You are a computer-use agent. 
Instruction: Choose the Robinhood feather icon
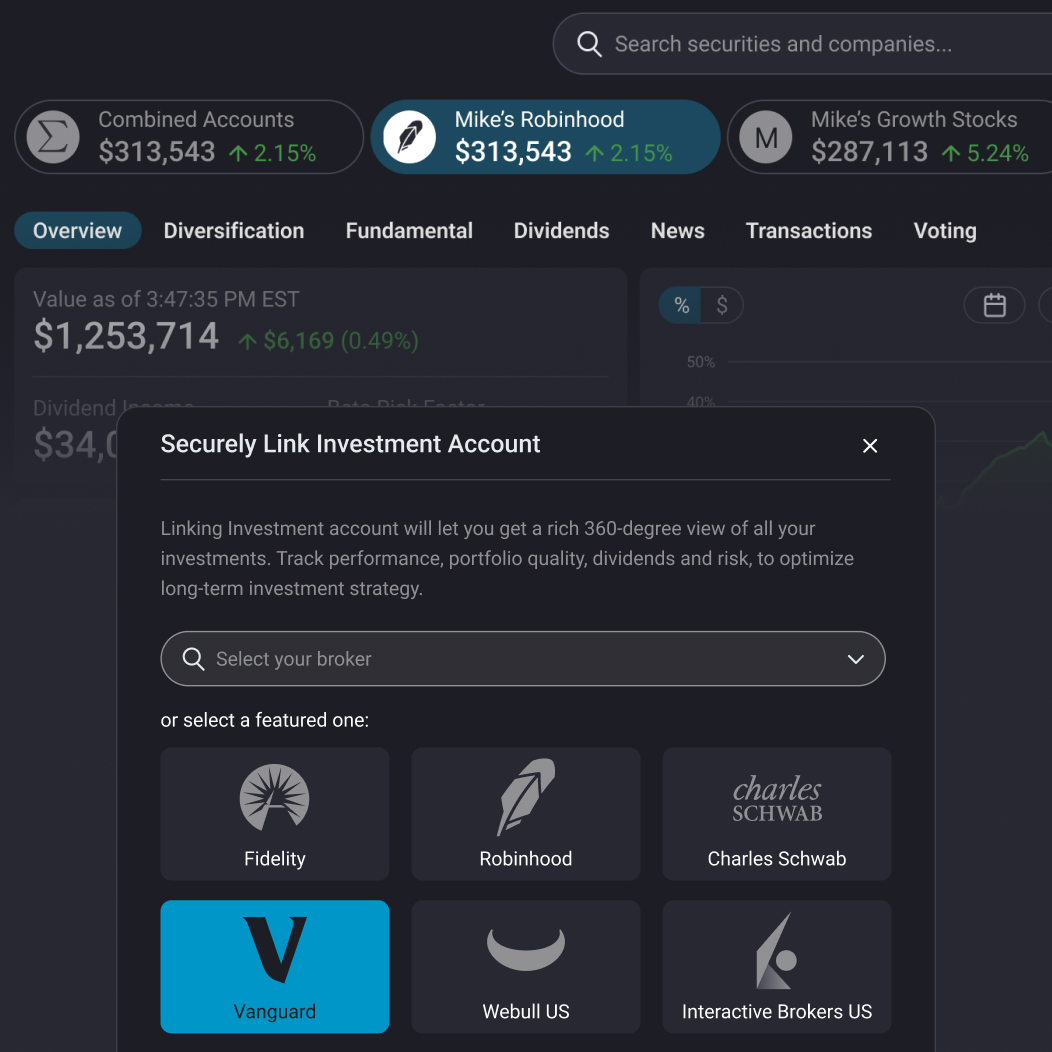tap(525, 798)
